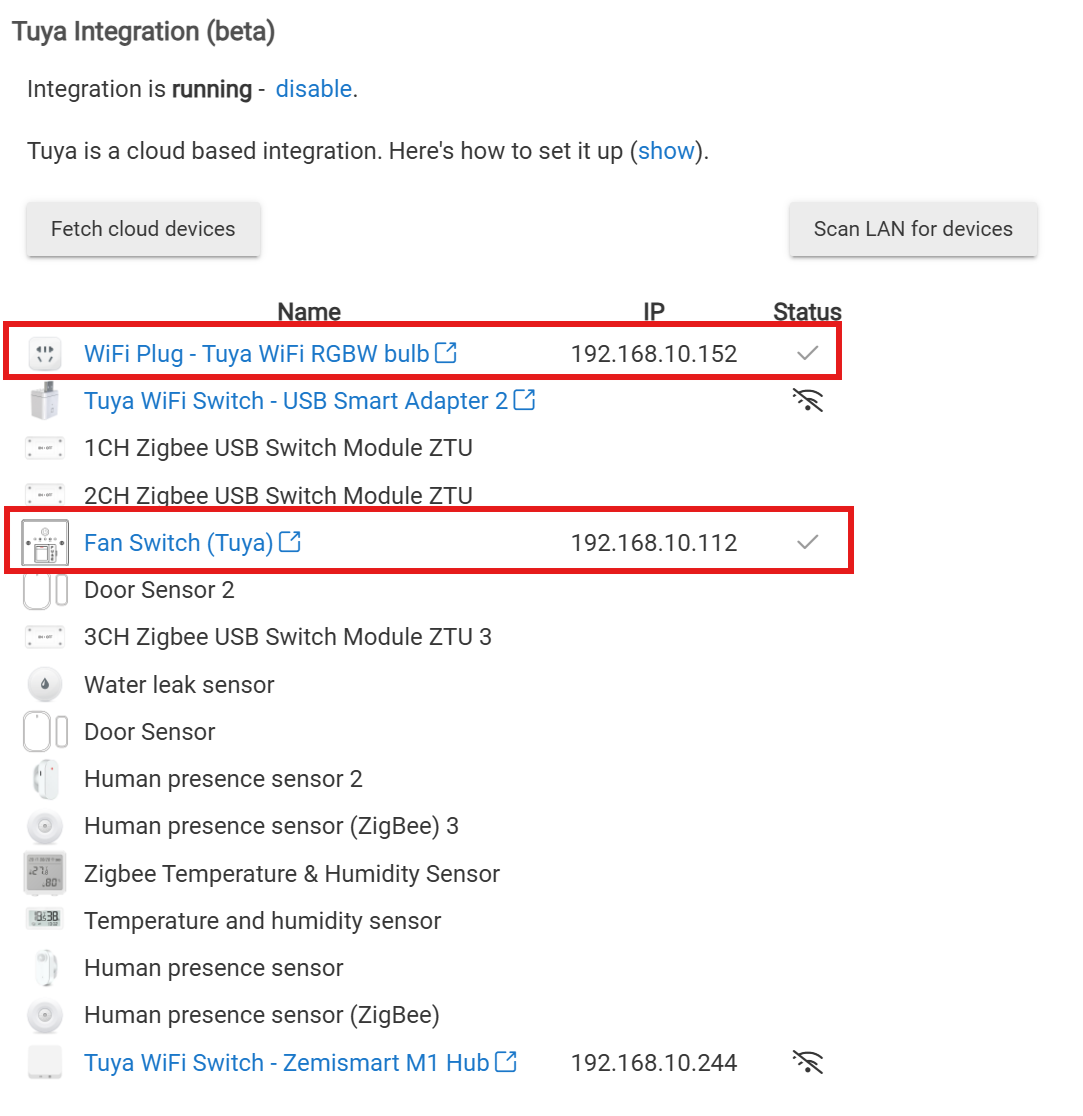
Task: Click external link icon next to Zemismart M1 Hub
Action: pos(506,1061)
